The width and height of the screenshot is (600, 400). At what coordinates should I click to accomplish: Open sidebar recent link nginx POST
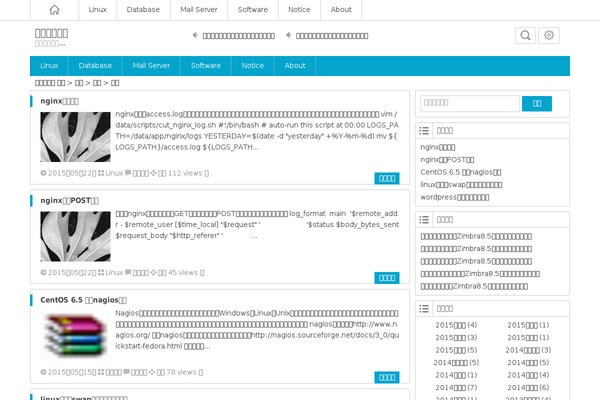[x=447, y=160]
